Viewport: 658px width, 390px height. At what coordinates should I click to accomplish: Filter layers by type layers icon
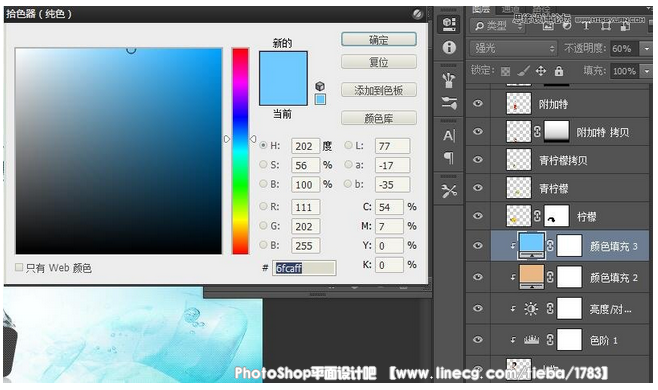coord(586,26)
